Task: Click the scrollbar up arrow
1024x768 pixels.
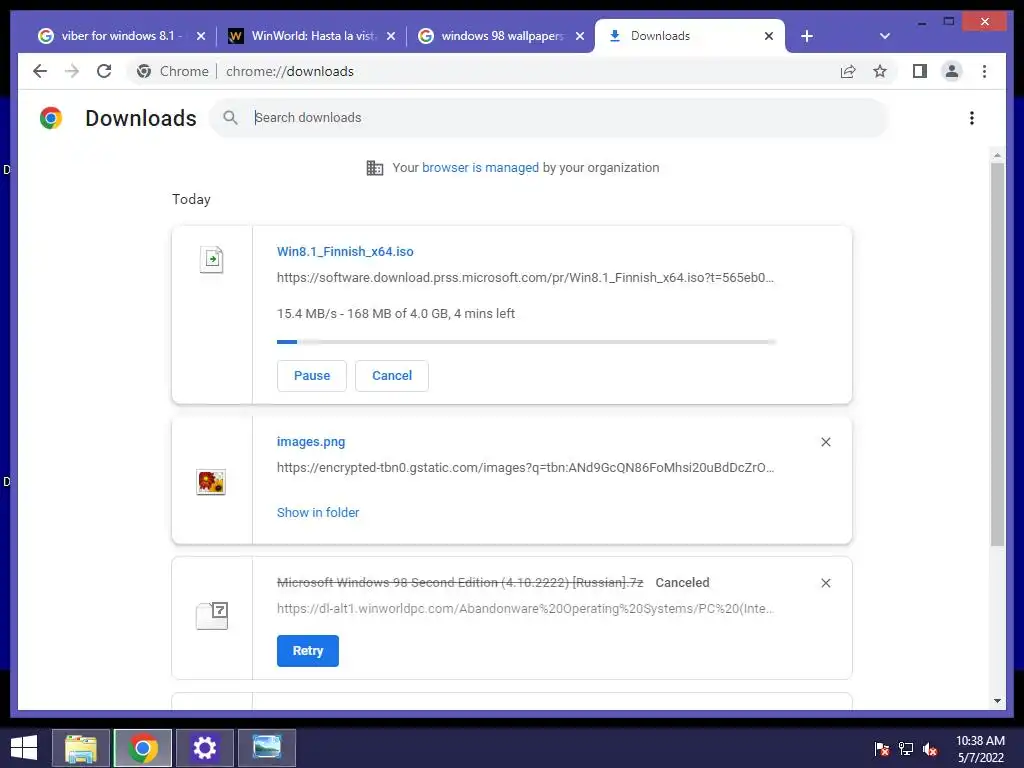Action: pos(997,155)
